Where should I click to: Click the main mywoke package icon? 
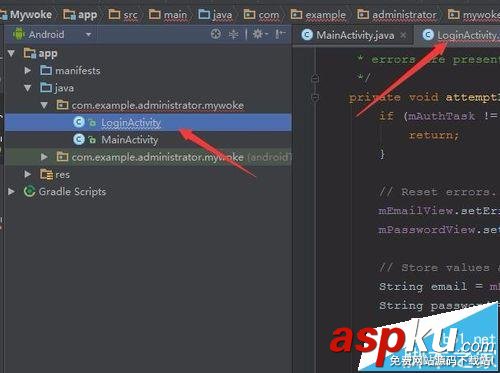(62, 105)
